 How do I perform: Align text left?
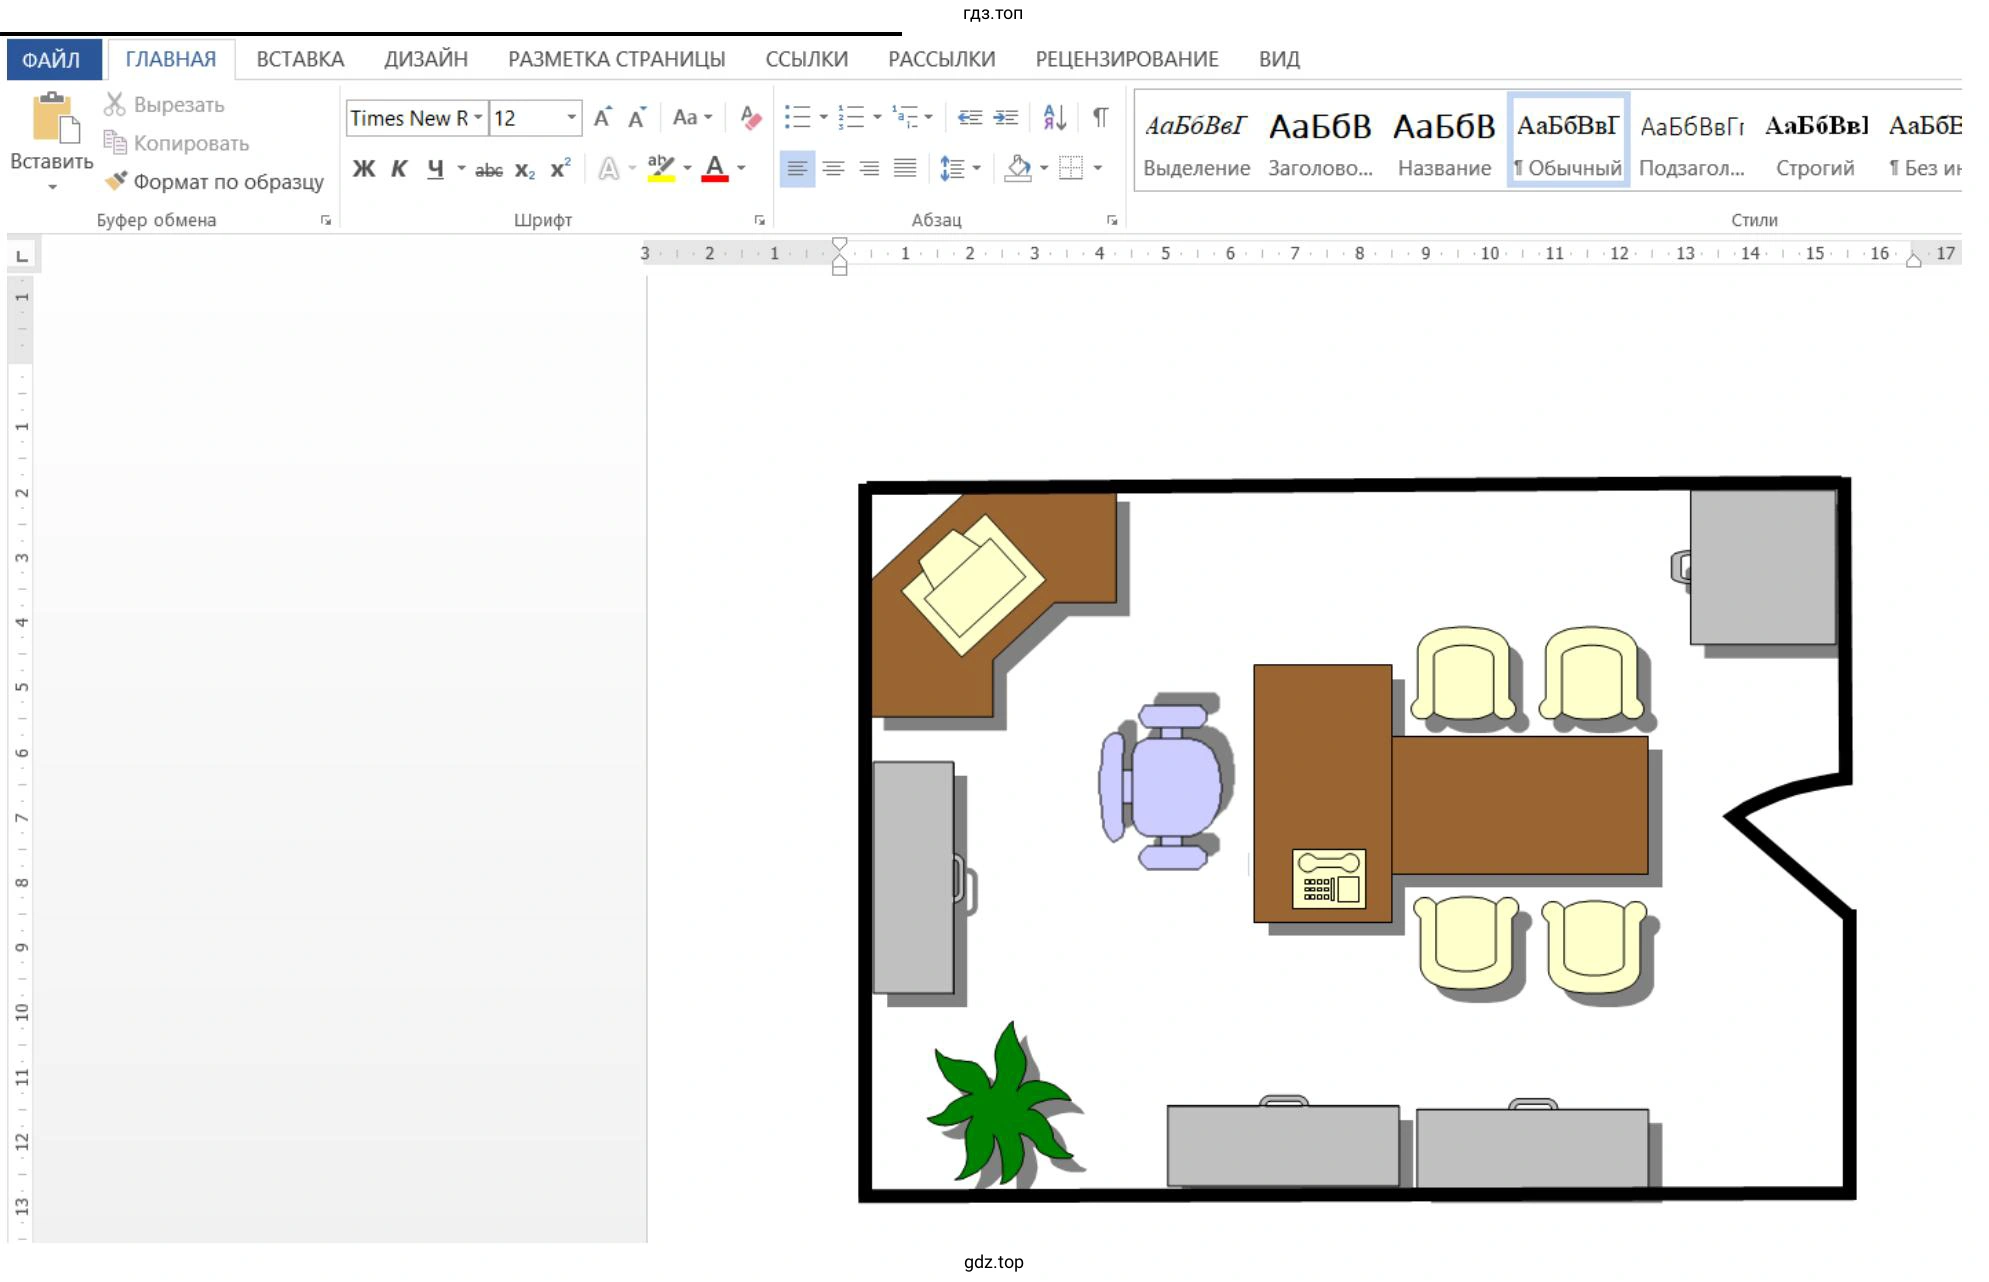[x=797, y=169]
